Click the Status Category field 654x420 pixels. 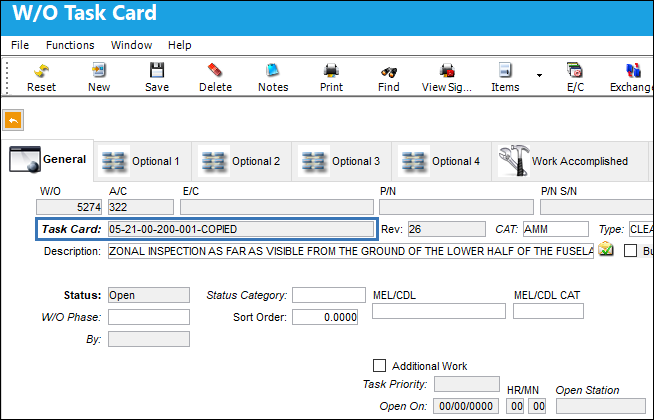329,295
